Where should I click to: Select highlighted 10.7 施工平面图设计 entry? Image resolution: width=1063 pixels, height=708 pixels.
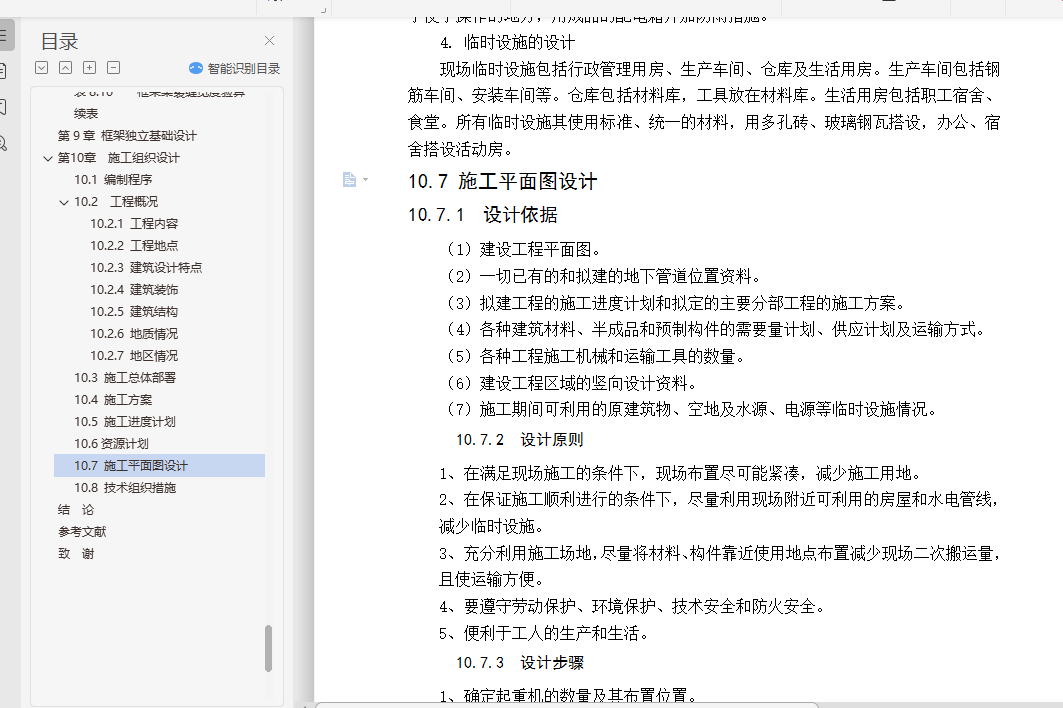[159, 466]
